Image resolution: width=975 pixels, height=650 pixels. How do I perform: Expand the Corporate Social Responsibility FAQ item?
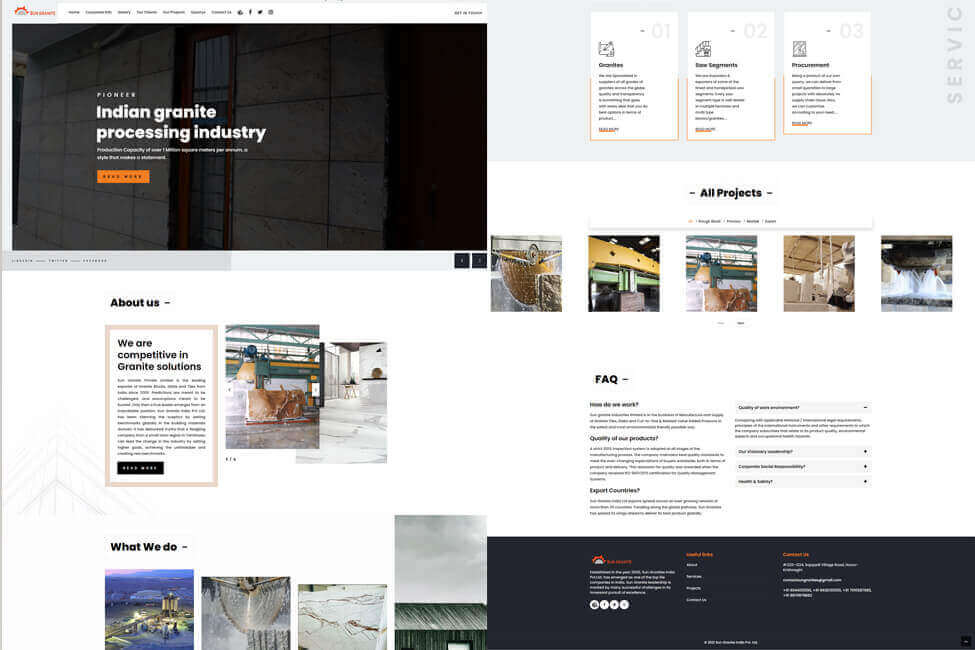[x=802, y=465]
